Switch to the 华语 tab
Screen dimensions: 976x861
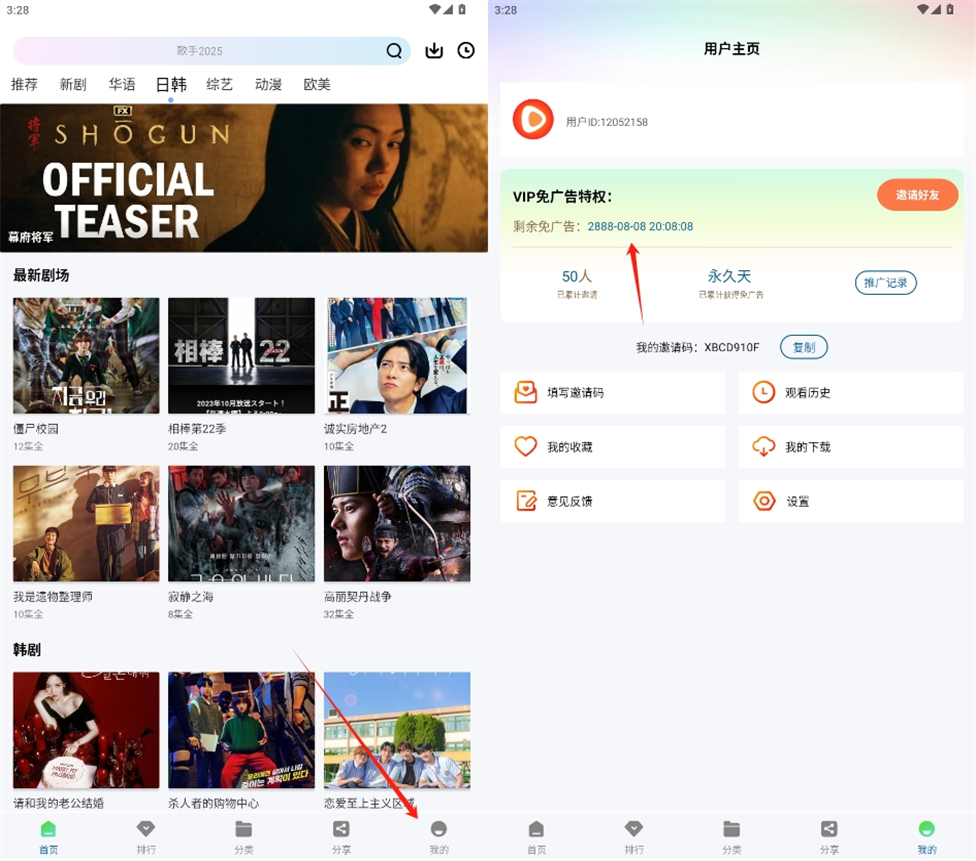pos(122,84)
